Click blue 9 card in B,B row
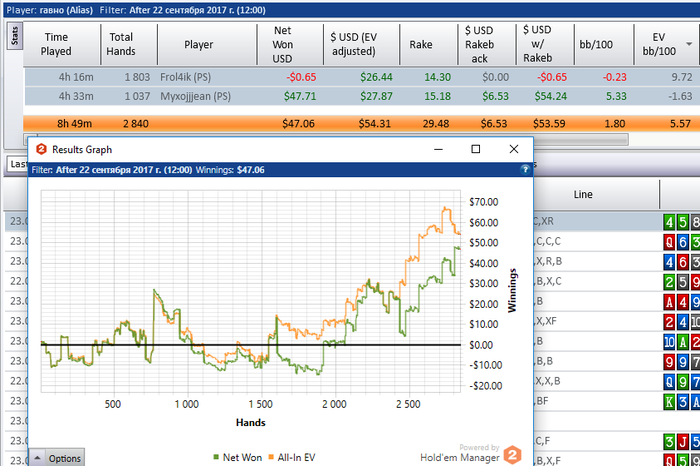Screen dimensions: 700x466 click(x=683, y=362)
